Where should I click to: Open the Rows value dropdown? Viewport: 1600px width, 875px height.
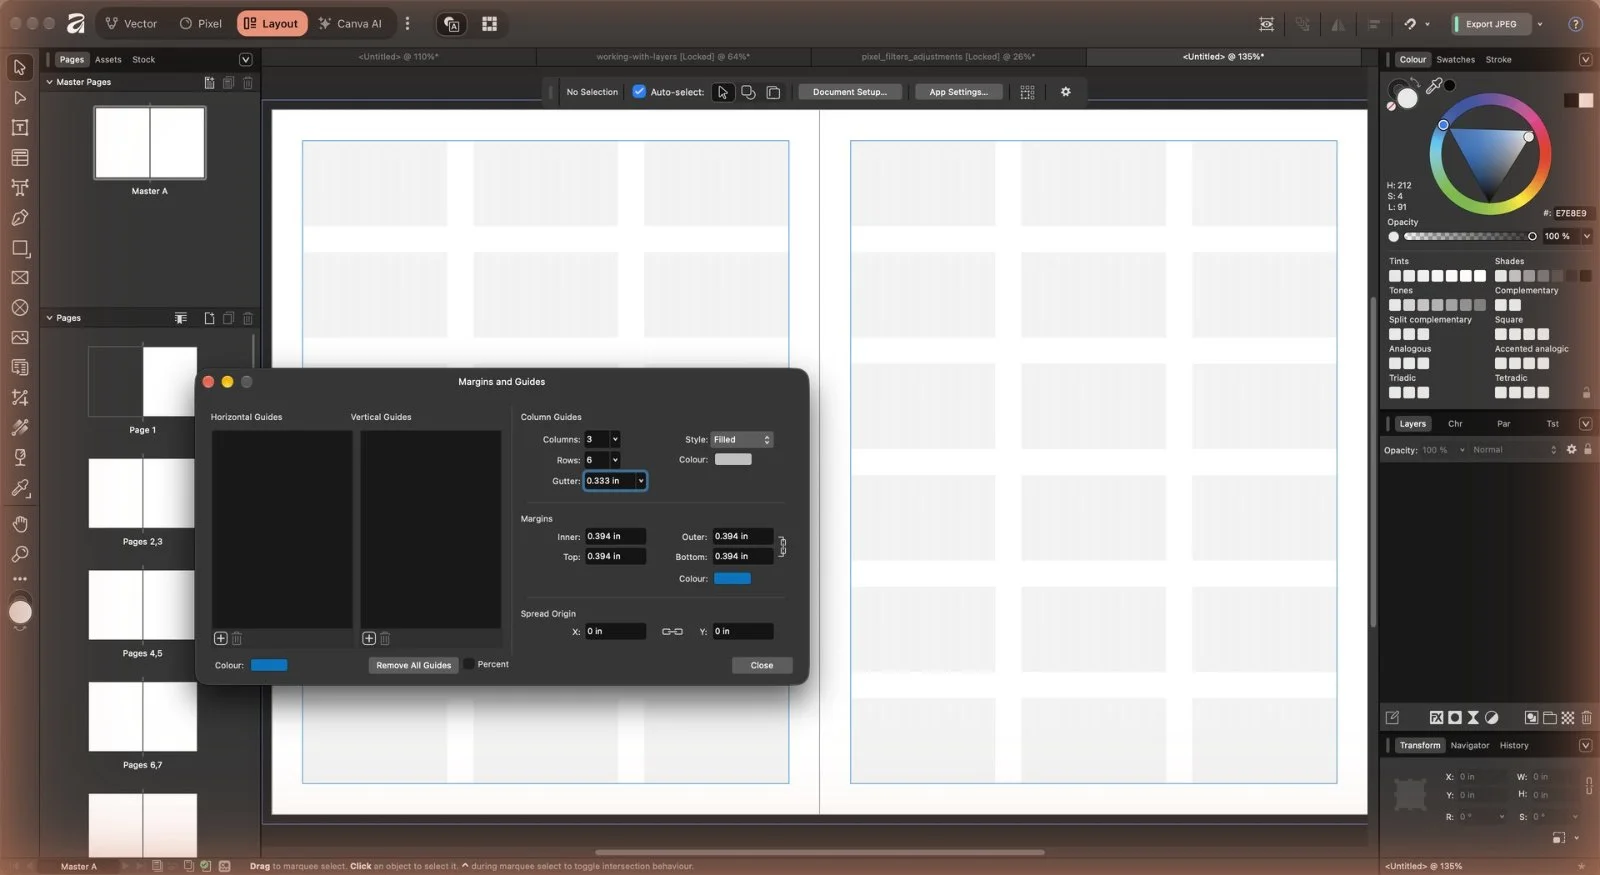pos(615,460)
